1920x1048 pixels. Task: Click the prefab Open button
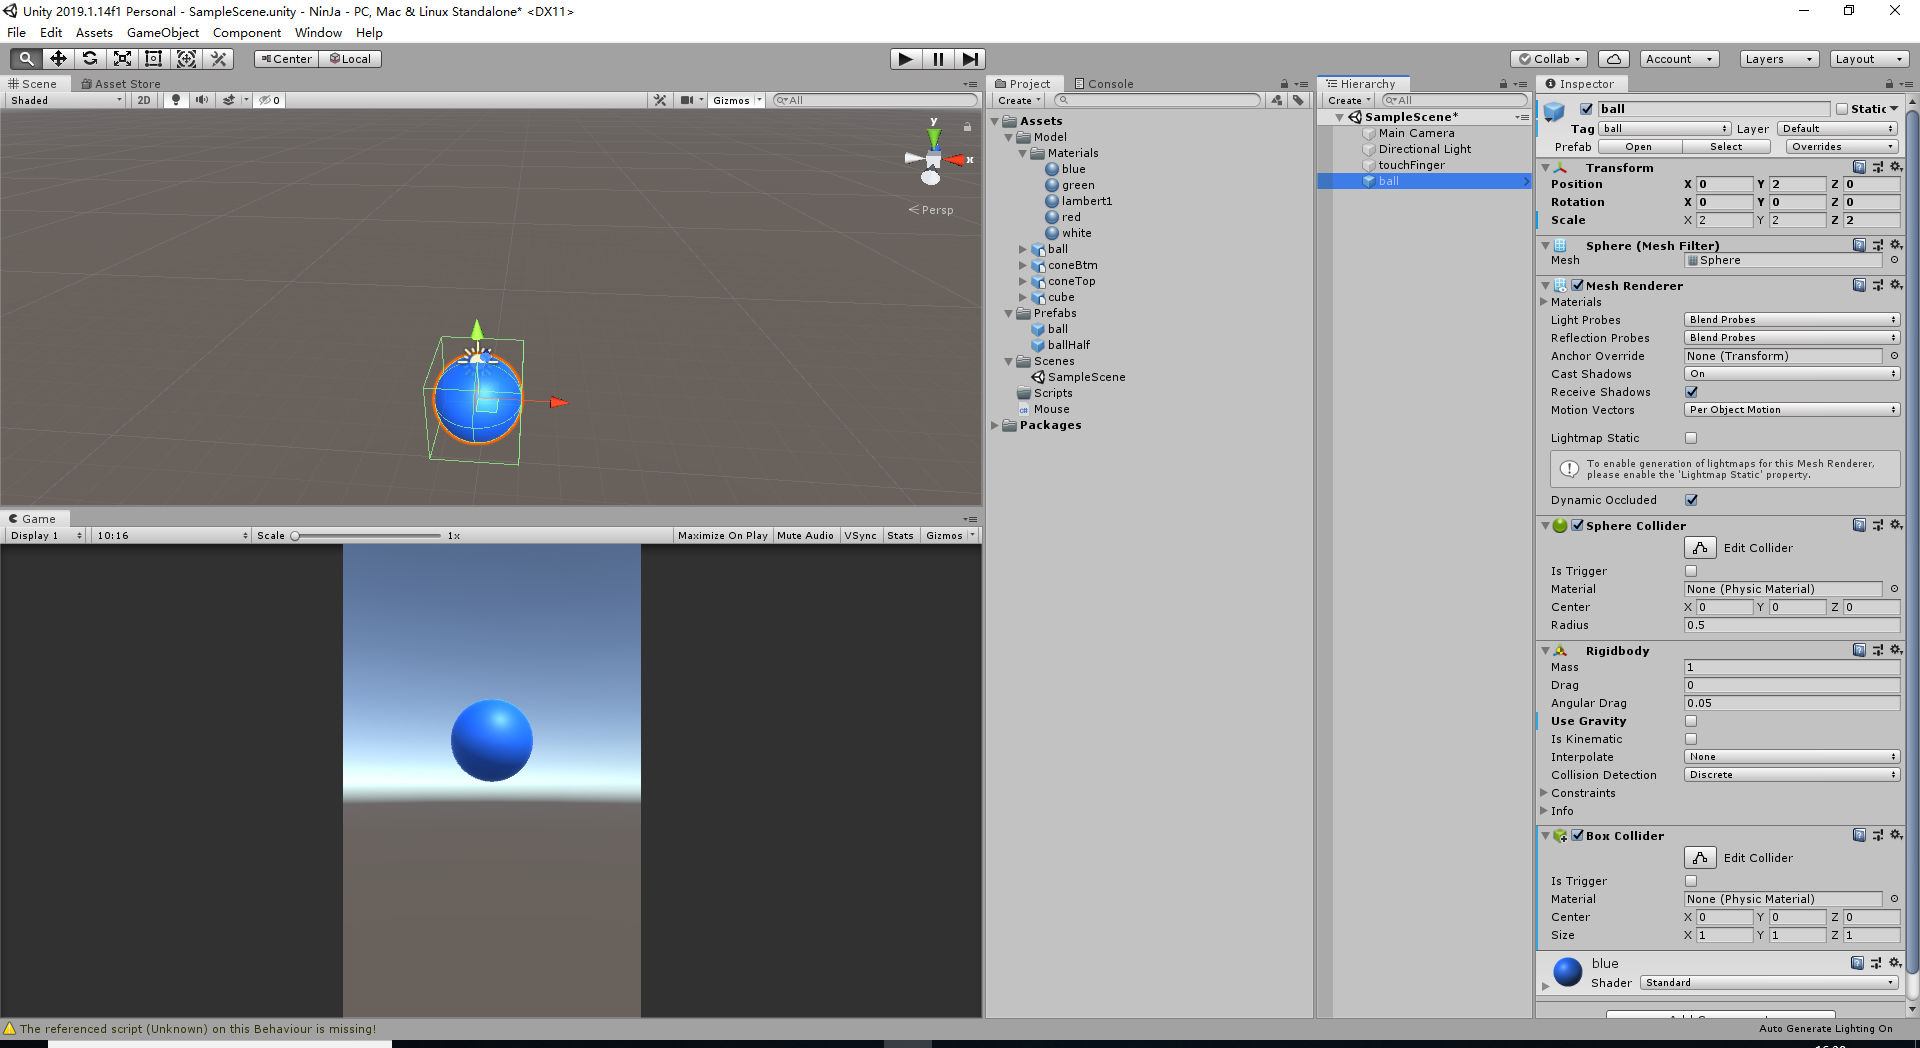[x=1638, y=147]
